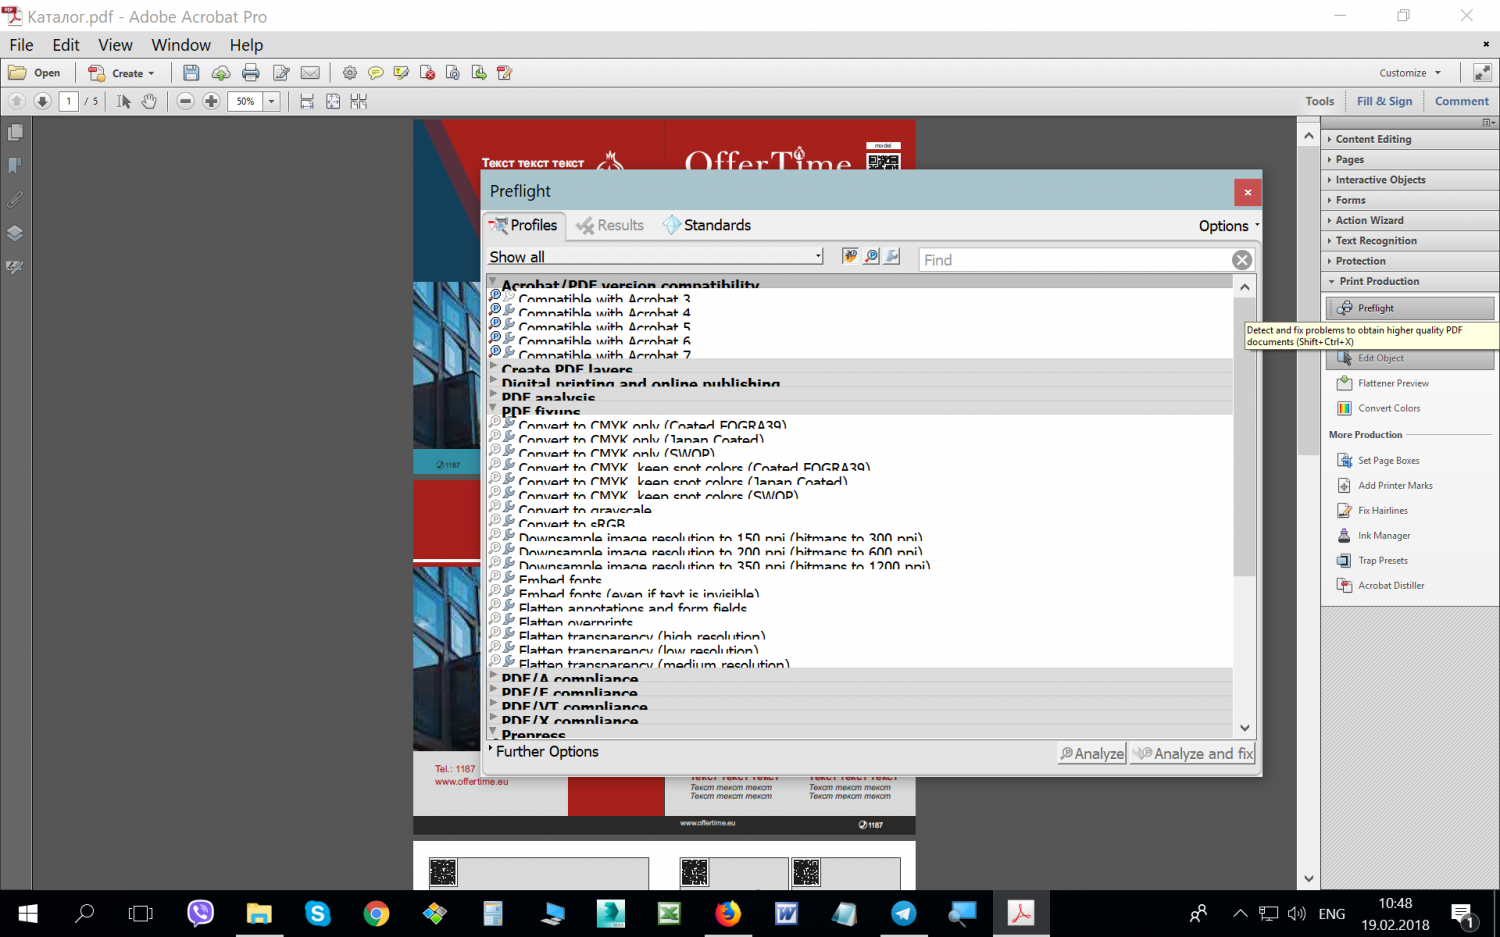Open the 50% zoom level dropdown
Viewport: 1500px width, 937px height.
coord(270,101)
